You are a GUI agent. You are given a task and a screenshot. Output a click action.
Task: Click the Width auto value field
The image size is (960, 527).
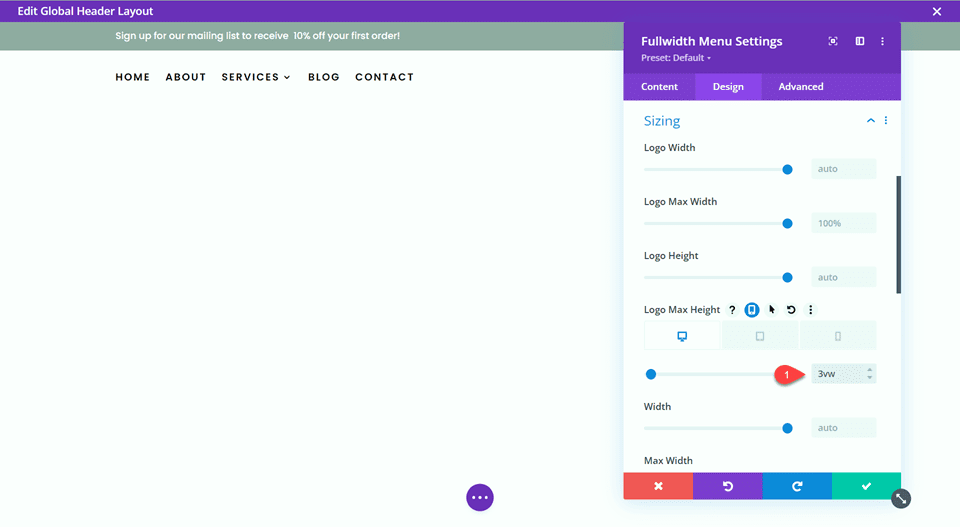[844, 428]
